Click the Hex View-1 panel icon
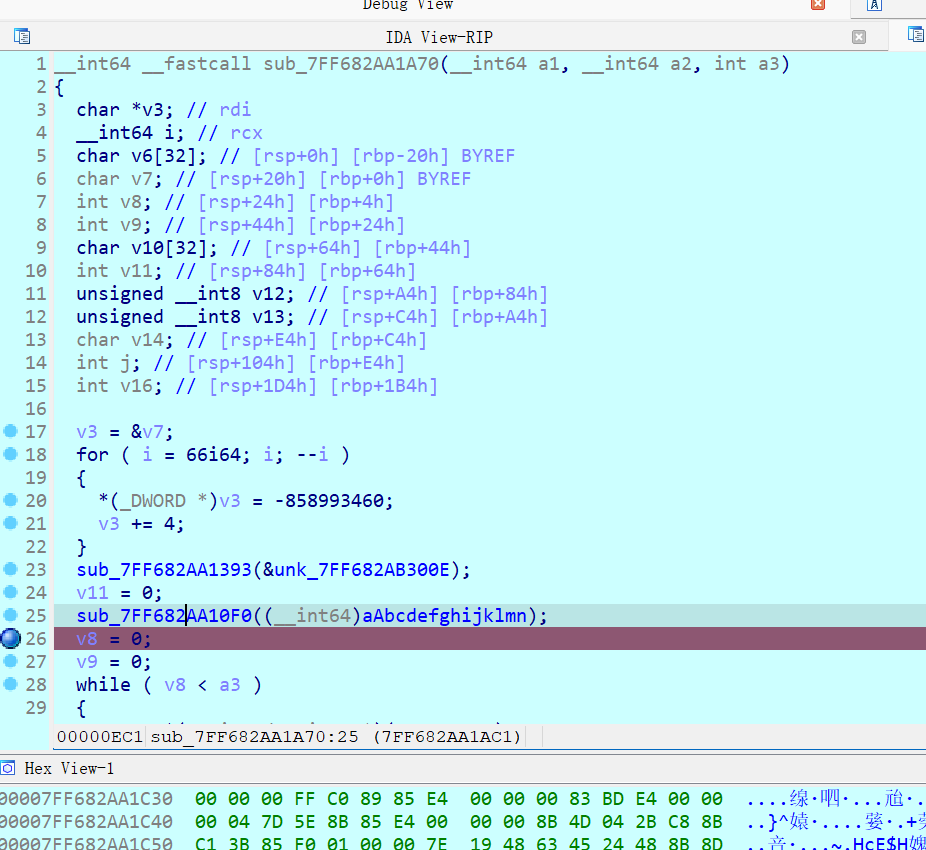The image size is (926, 850). 8,768
